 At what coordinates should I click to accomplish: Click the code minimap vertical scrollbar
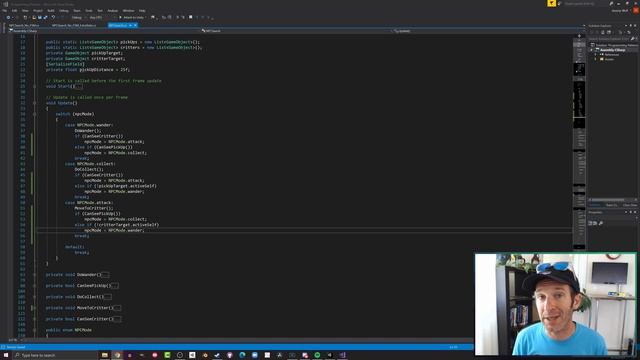pos(579,143)
